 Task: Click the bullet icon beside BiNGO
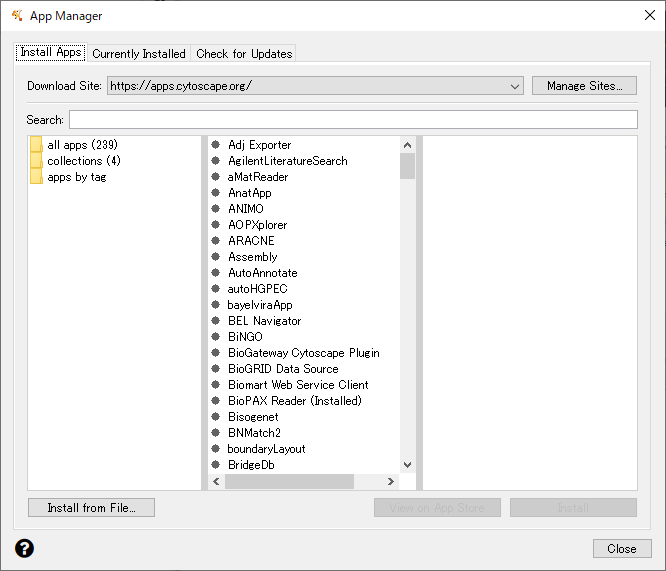217,337
